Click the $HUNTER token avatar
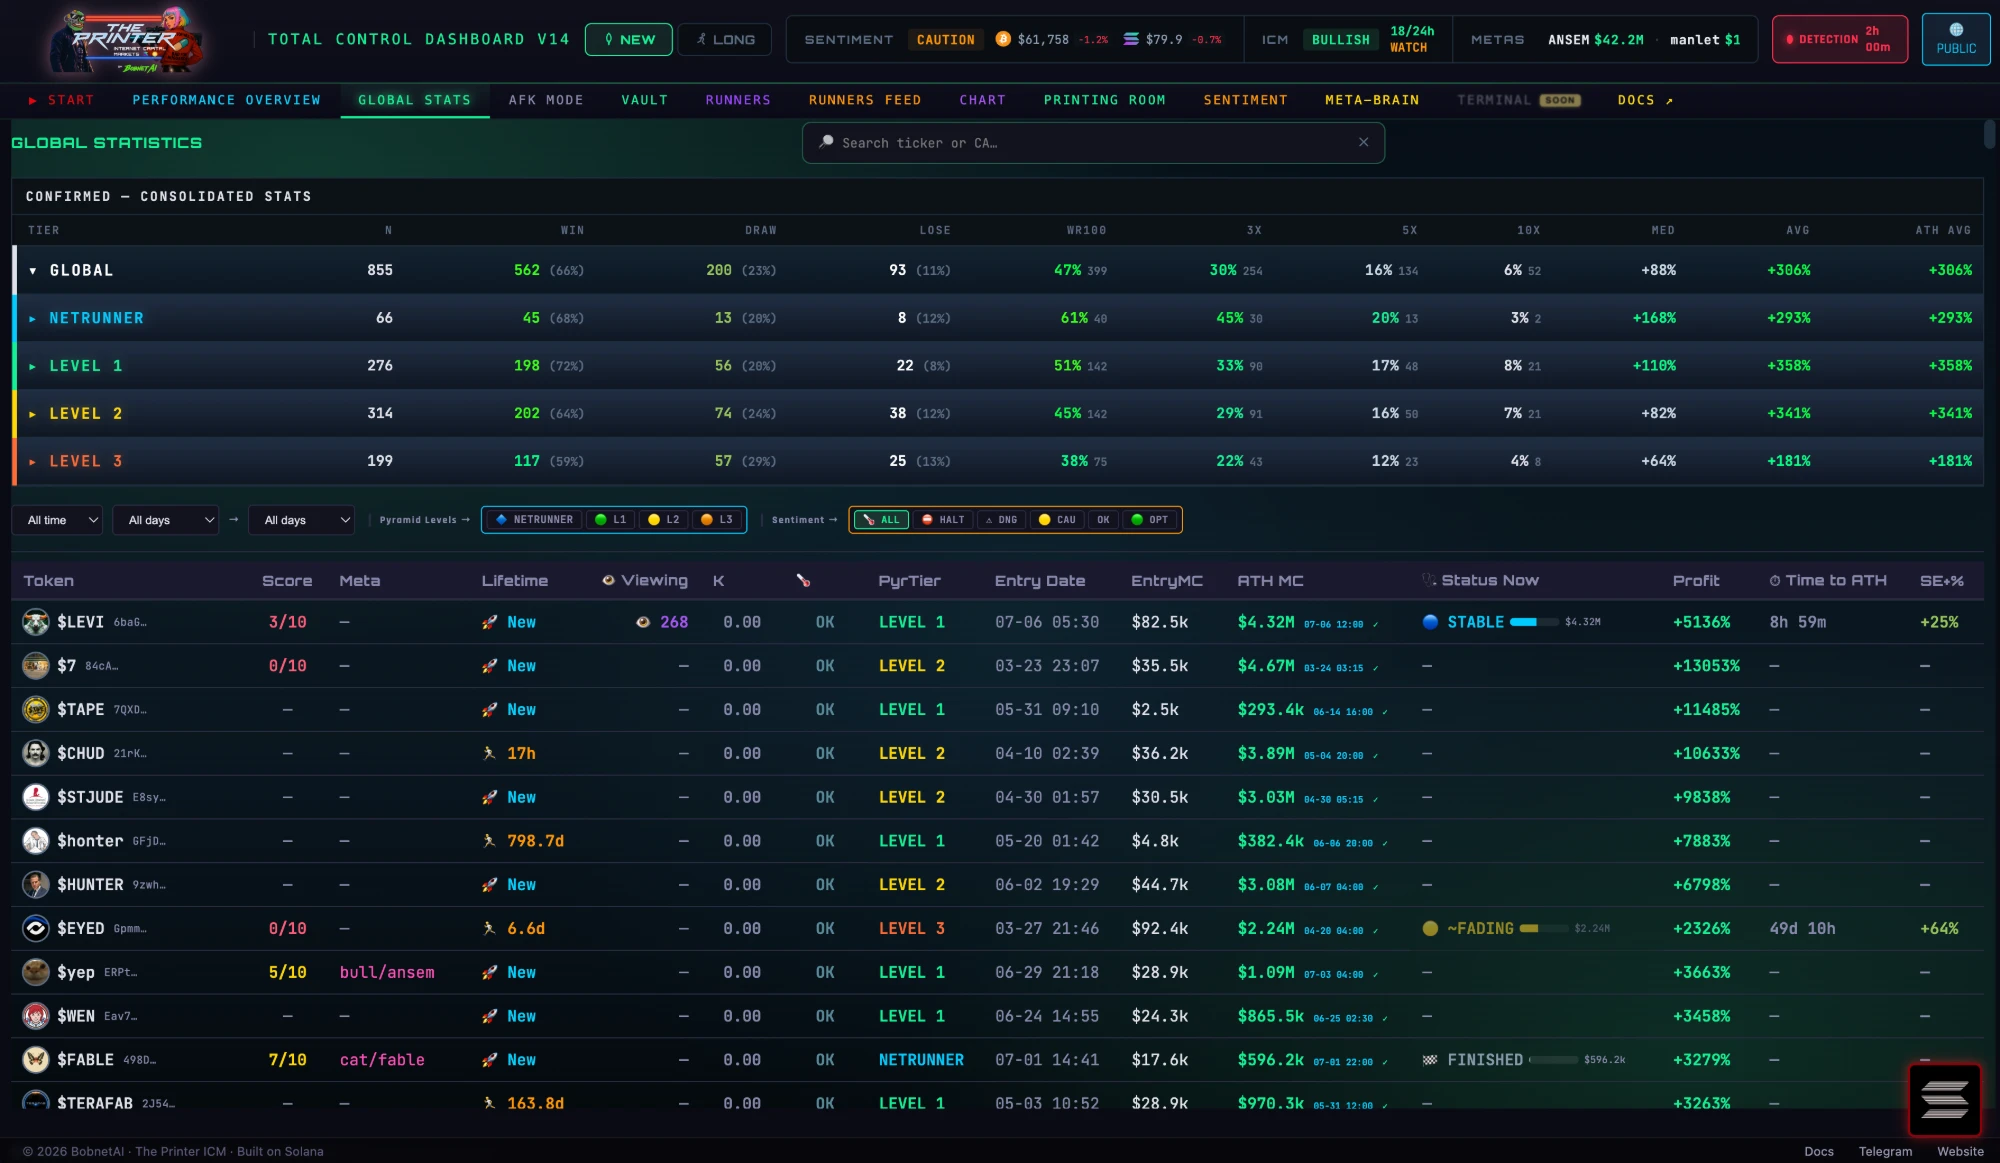Image resolution: width=2000 pixels, height=1163 pixels. [36, 884]
